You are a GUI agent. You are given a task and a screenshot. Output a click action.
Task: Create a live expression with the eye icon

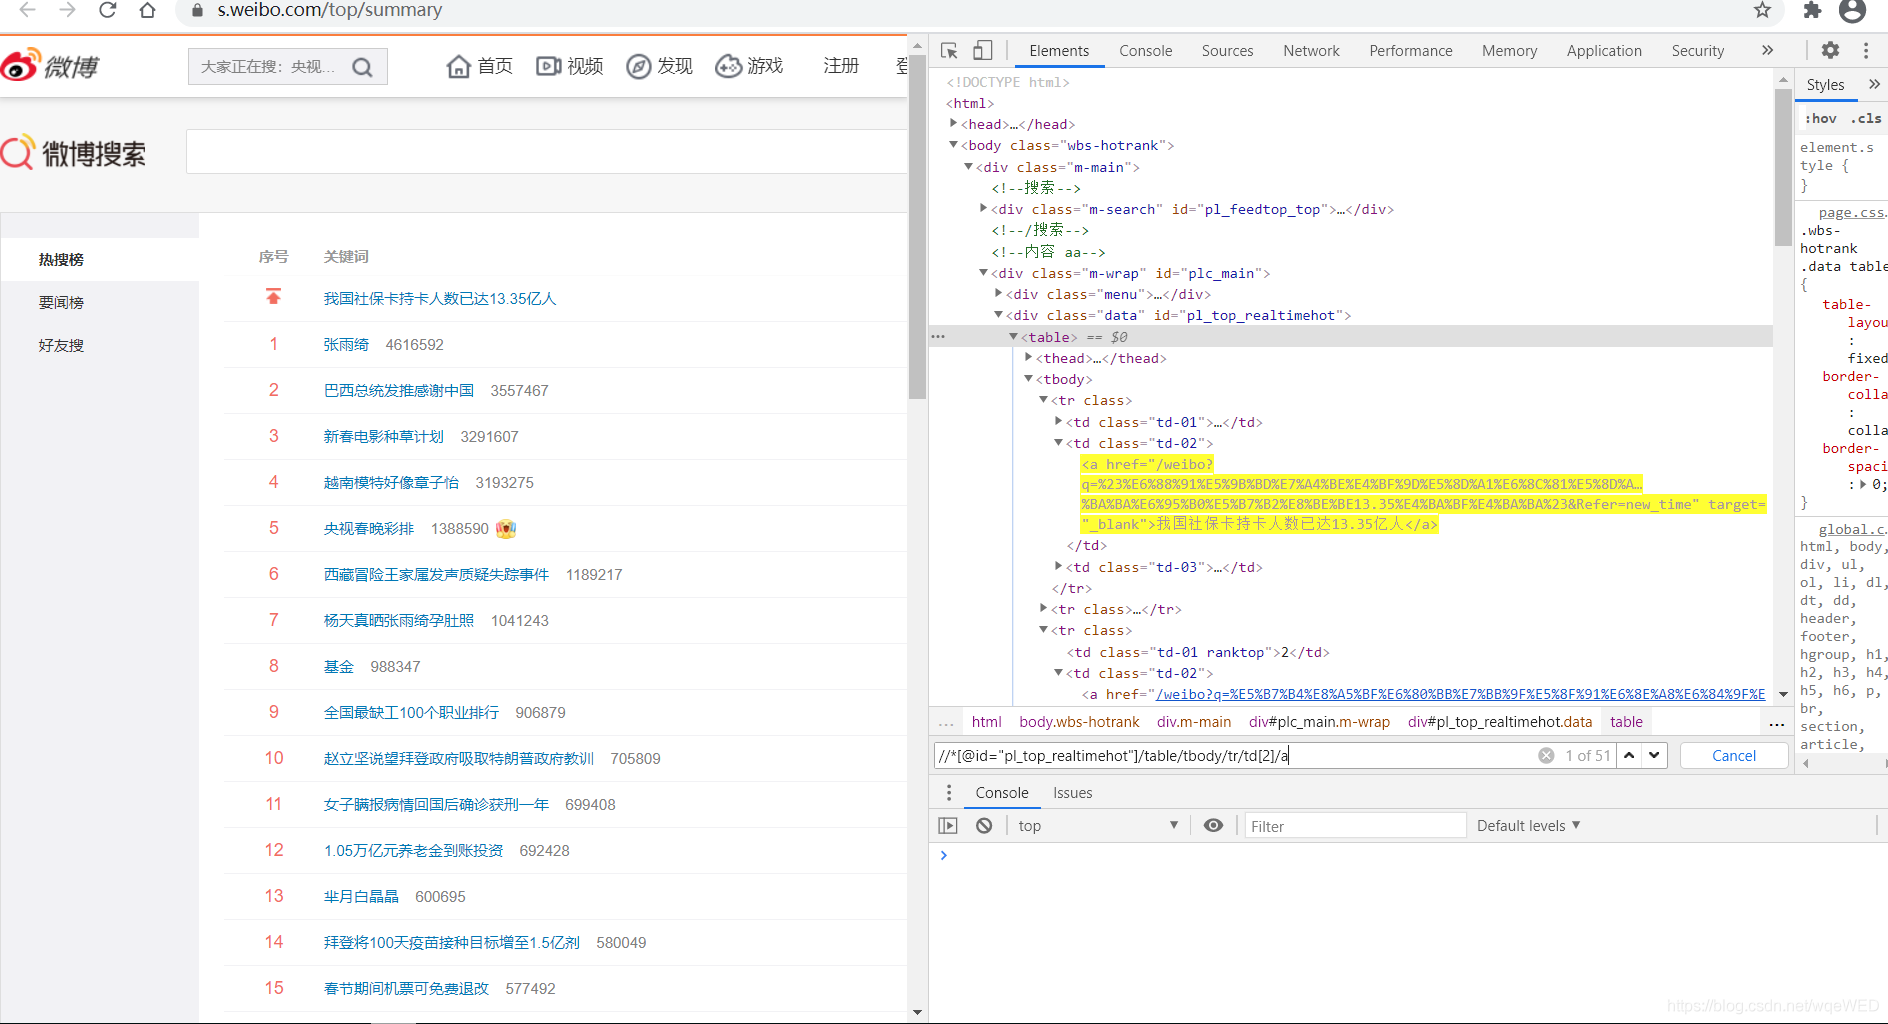[x=1213, y=825]
